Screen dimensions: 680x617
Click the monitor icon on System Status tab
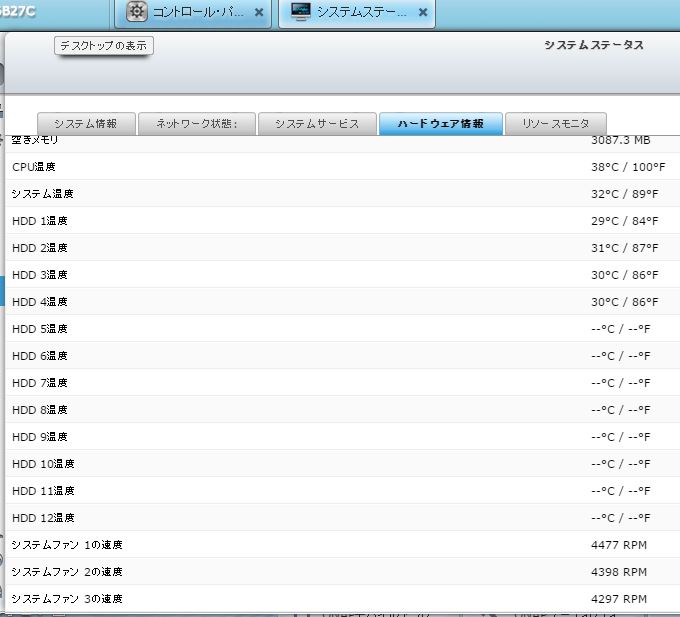click(x=301, y=12)
